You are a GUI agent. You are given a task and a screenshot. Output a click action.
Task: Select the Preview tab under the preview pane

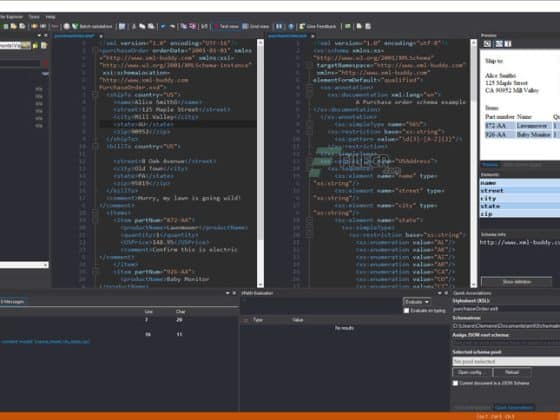pyautogui.click(x=490, y=165)
